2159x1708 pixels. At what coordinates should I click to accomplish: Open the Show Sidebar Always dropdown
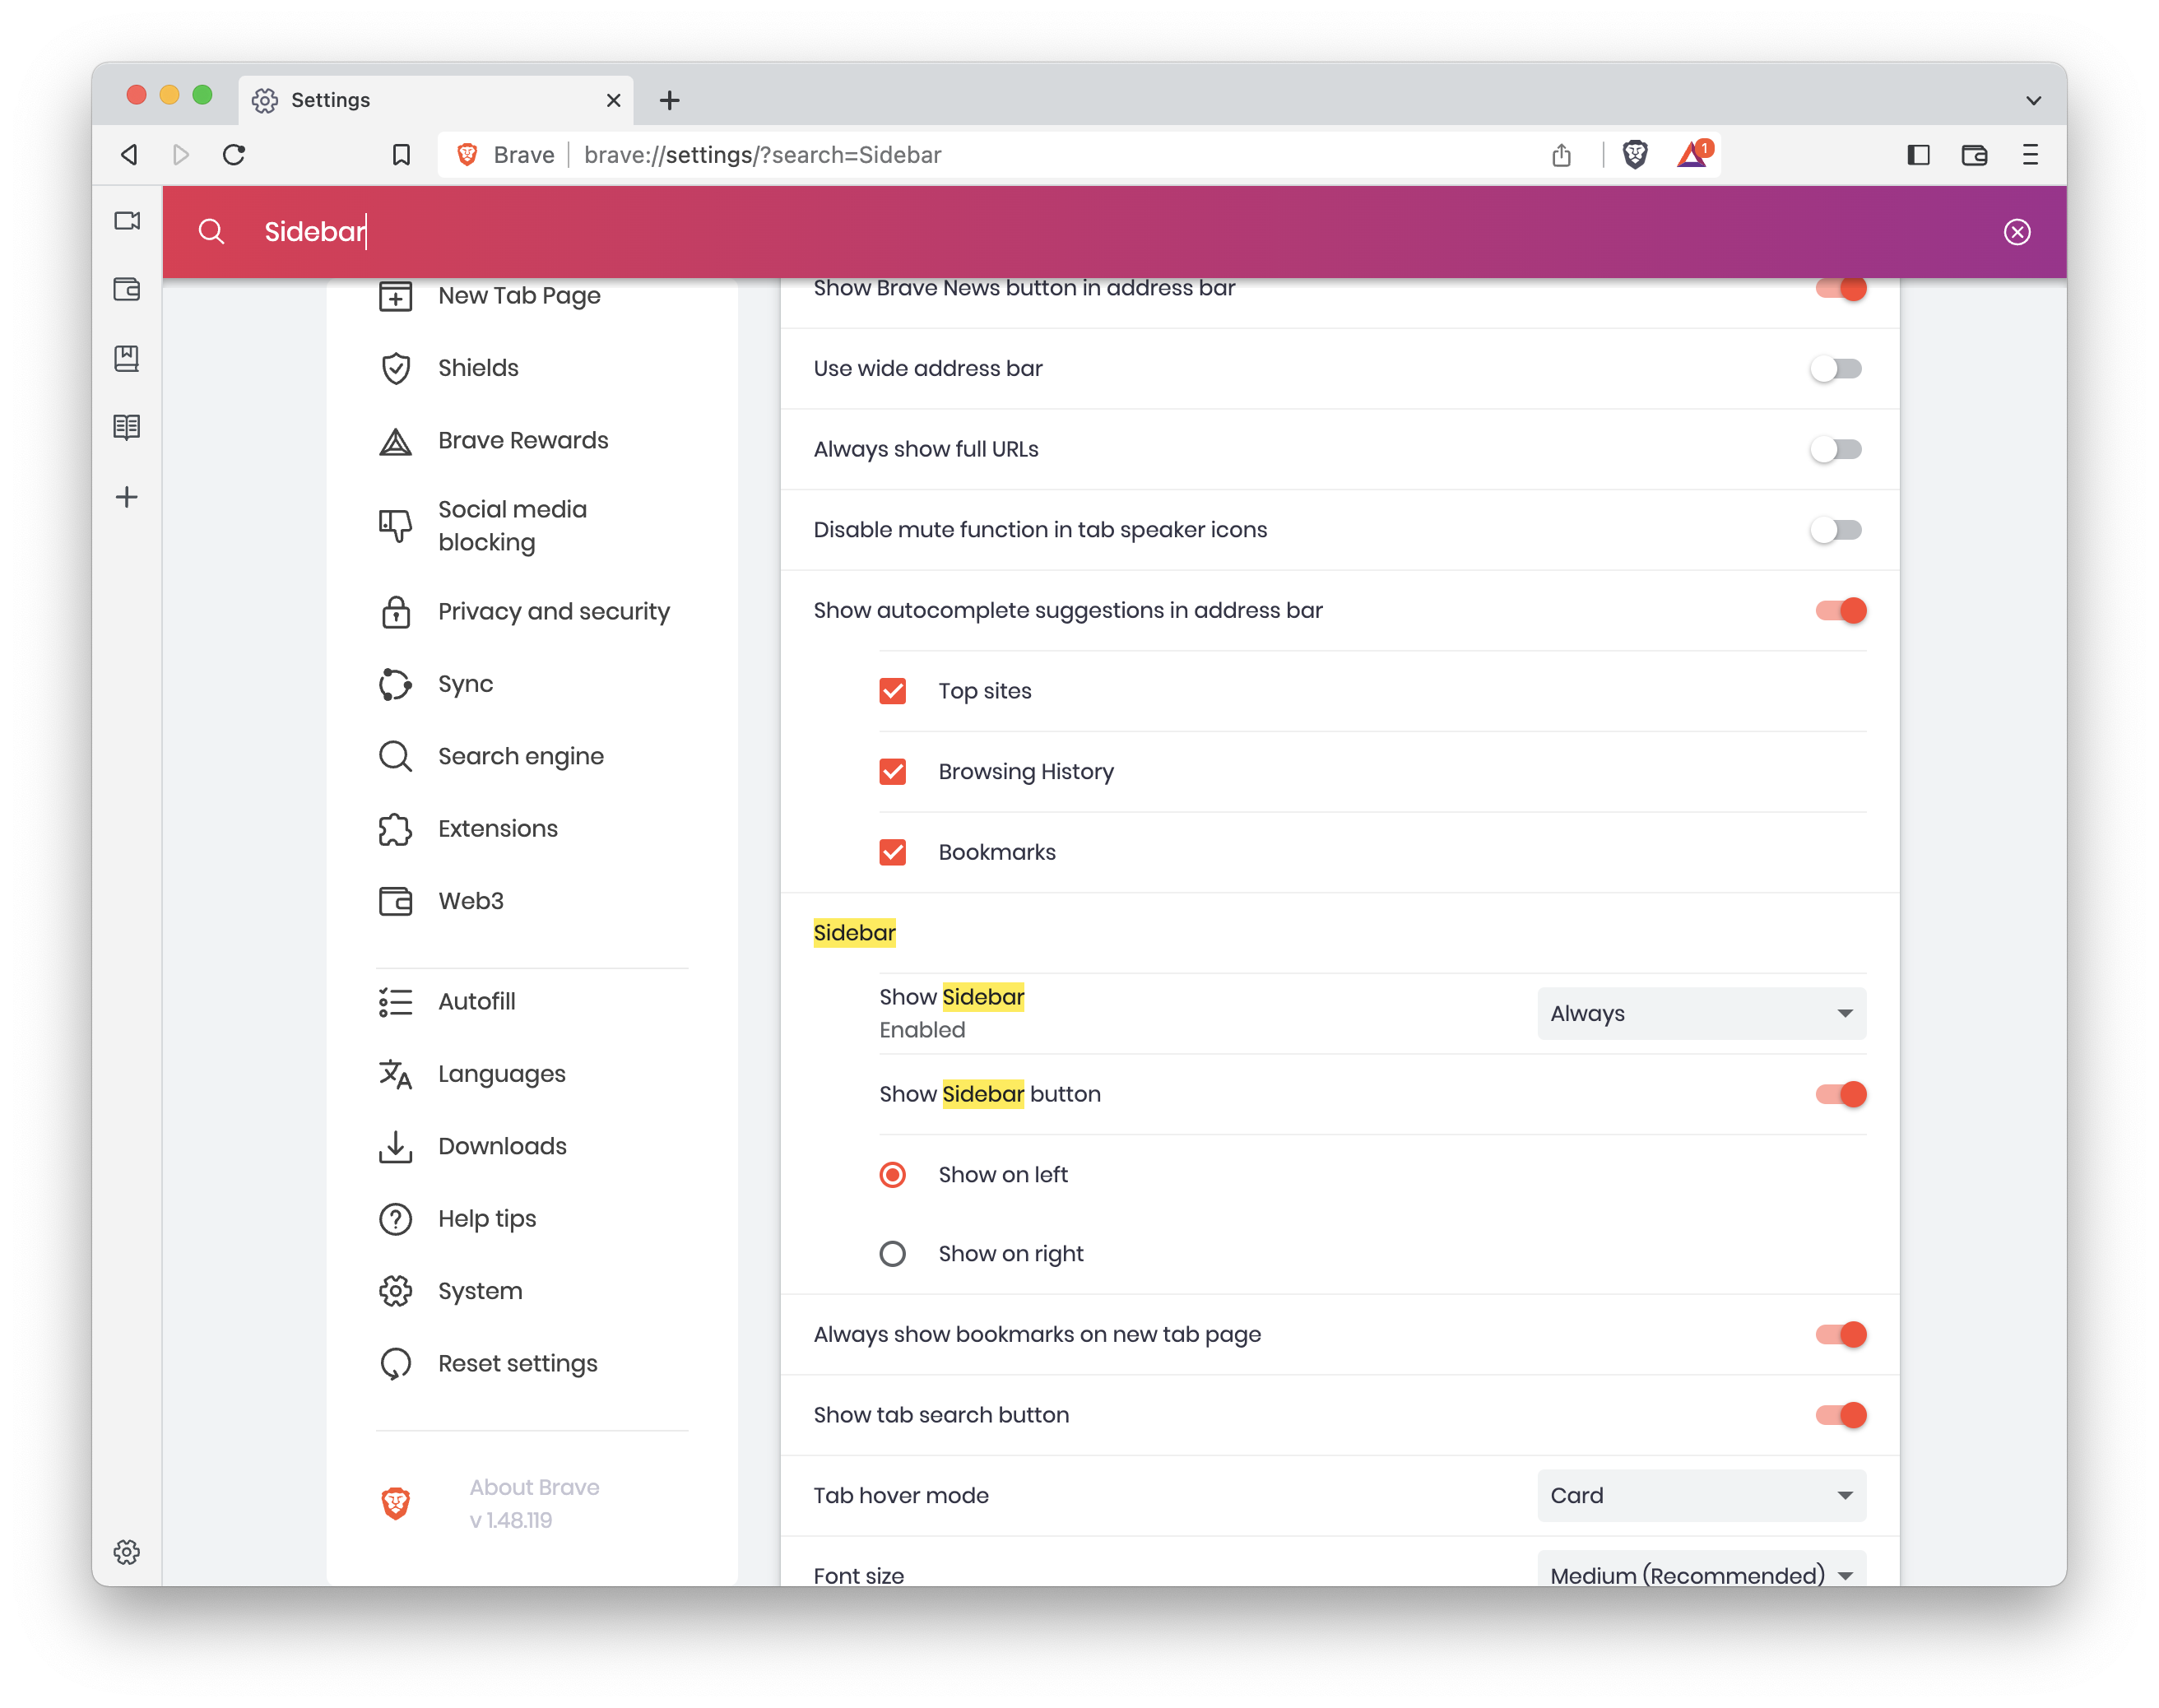(x=1700, y=1013)
